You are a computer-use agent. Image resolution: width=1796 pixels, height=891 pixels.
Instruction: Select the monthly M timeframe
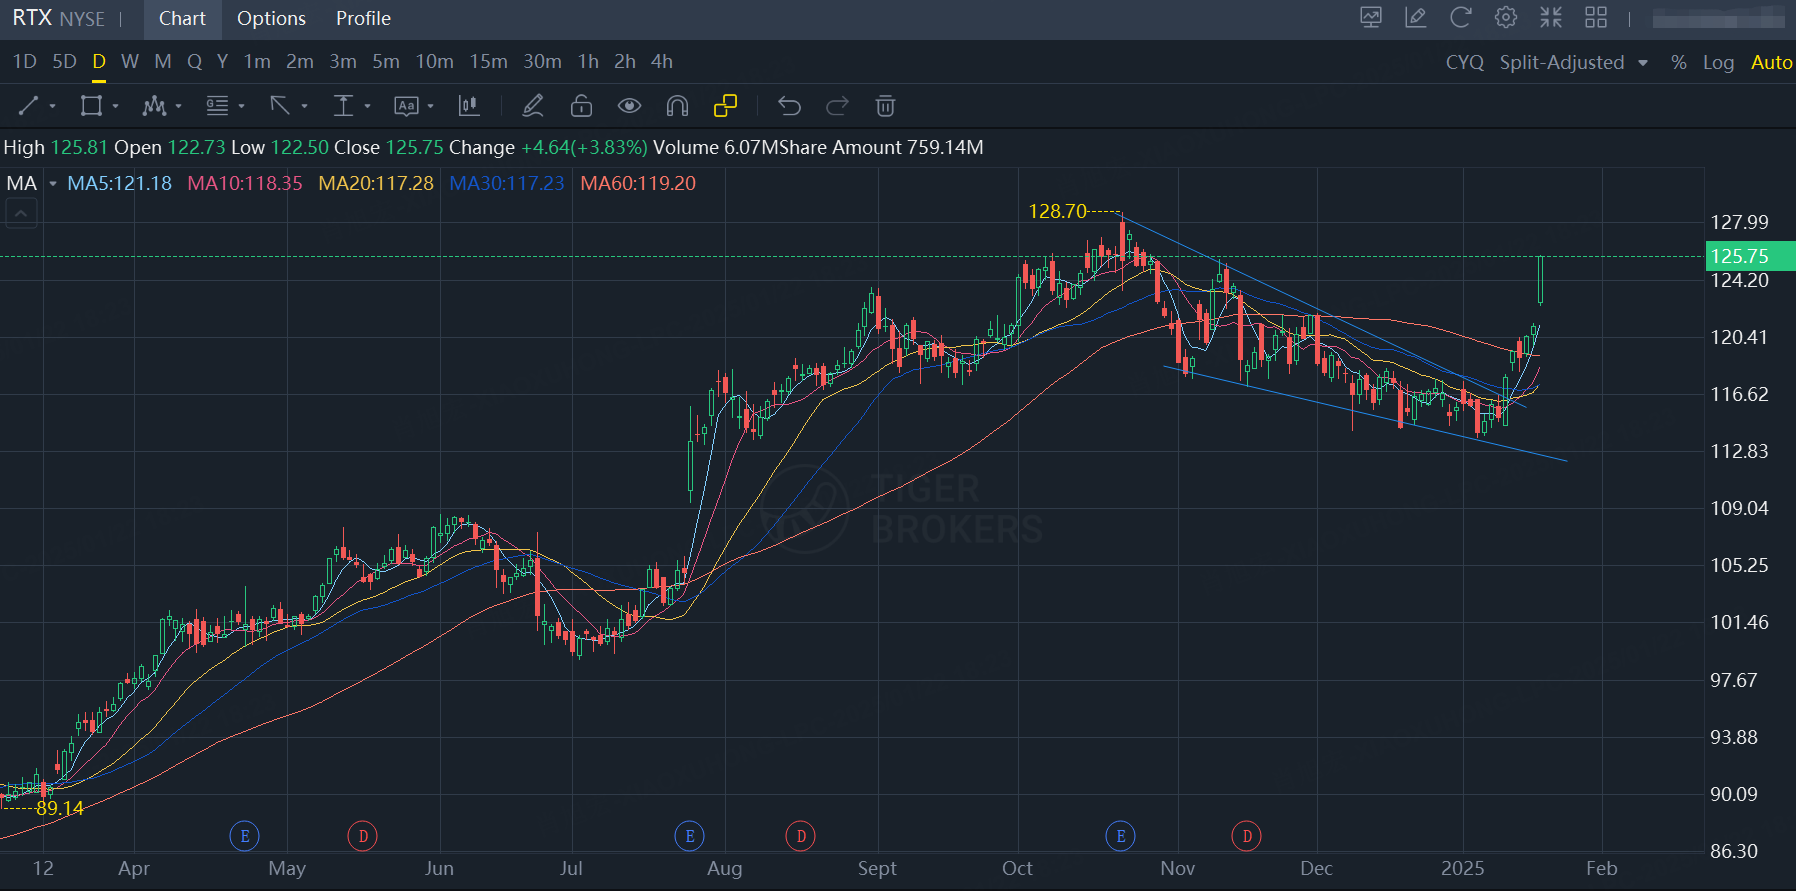163,62
